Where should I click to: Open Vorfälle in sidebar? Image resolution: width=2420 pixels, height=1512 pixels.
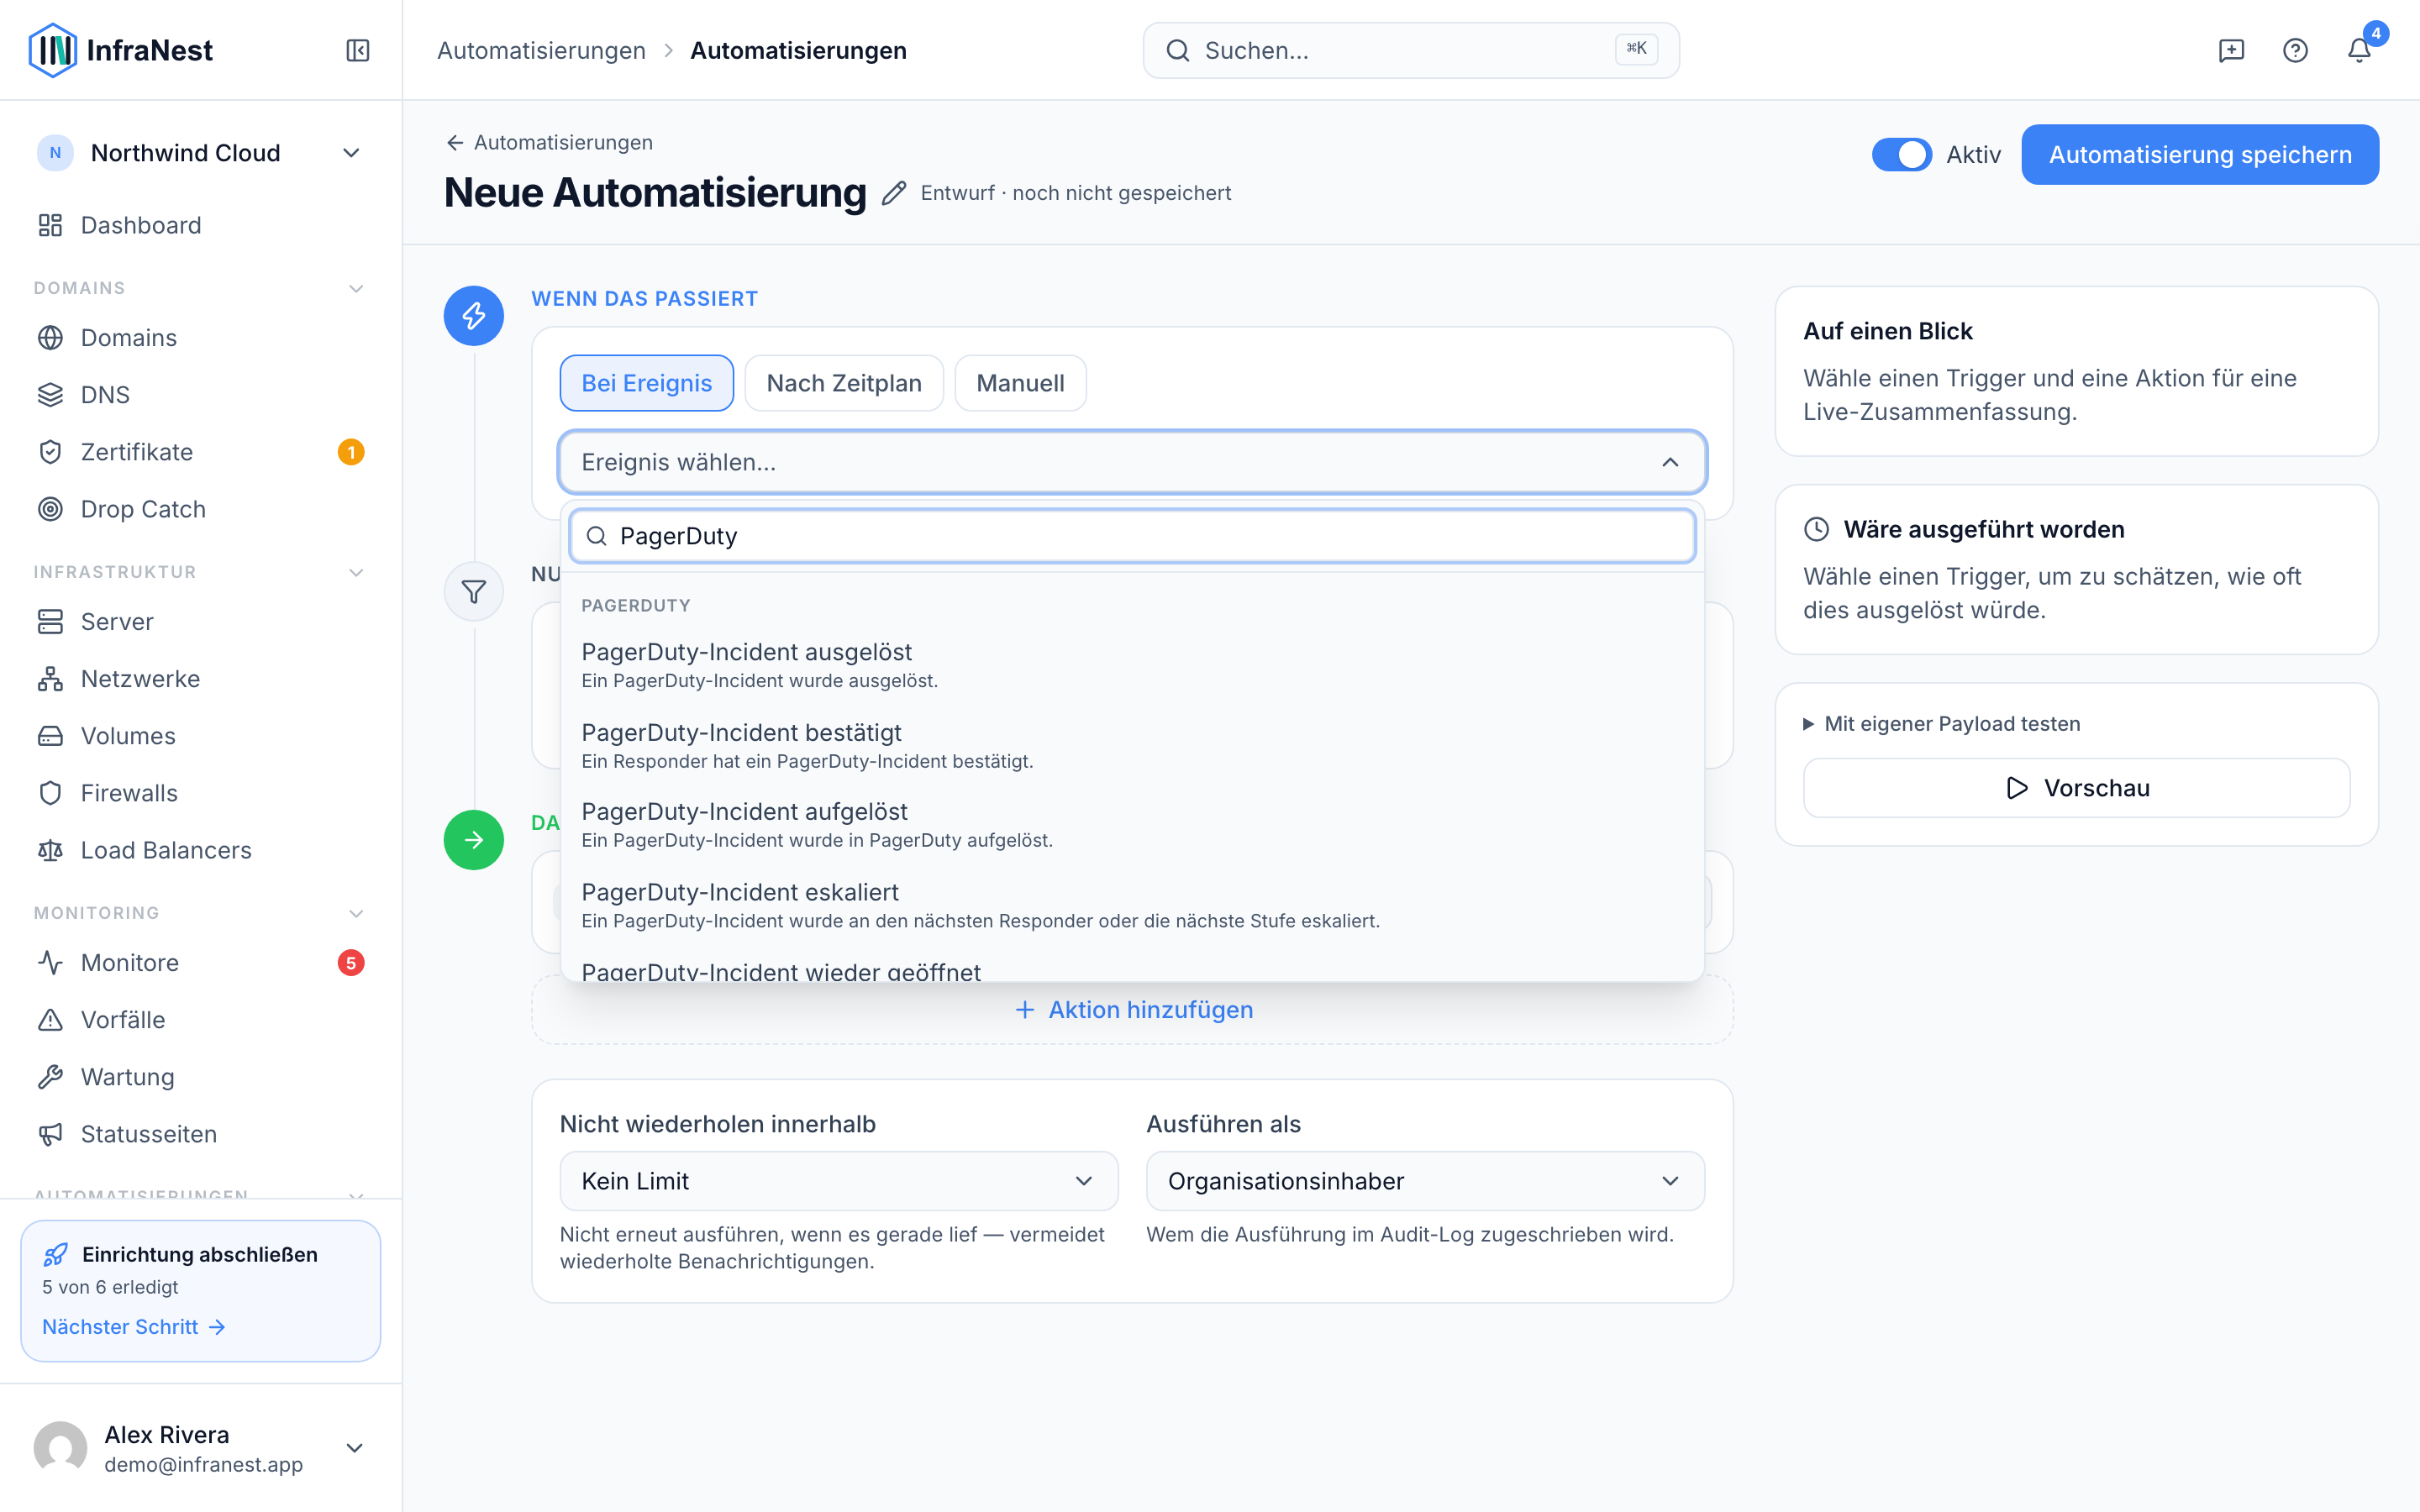[201, 1020]
